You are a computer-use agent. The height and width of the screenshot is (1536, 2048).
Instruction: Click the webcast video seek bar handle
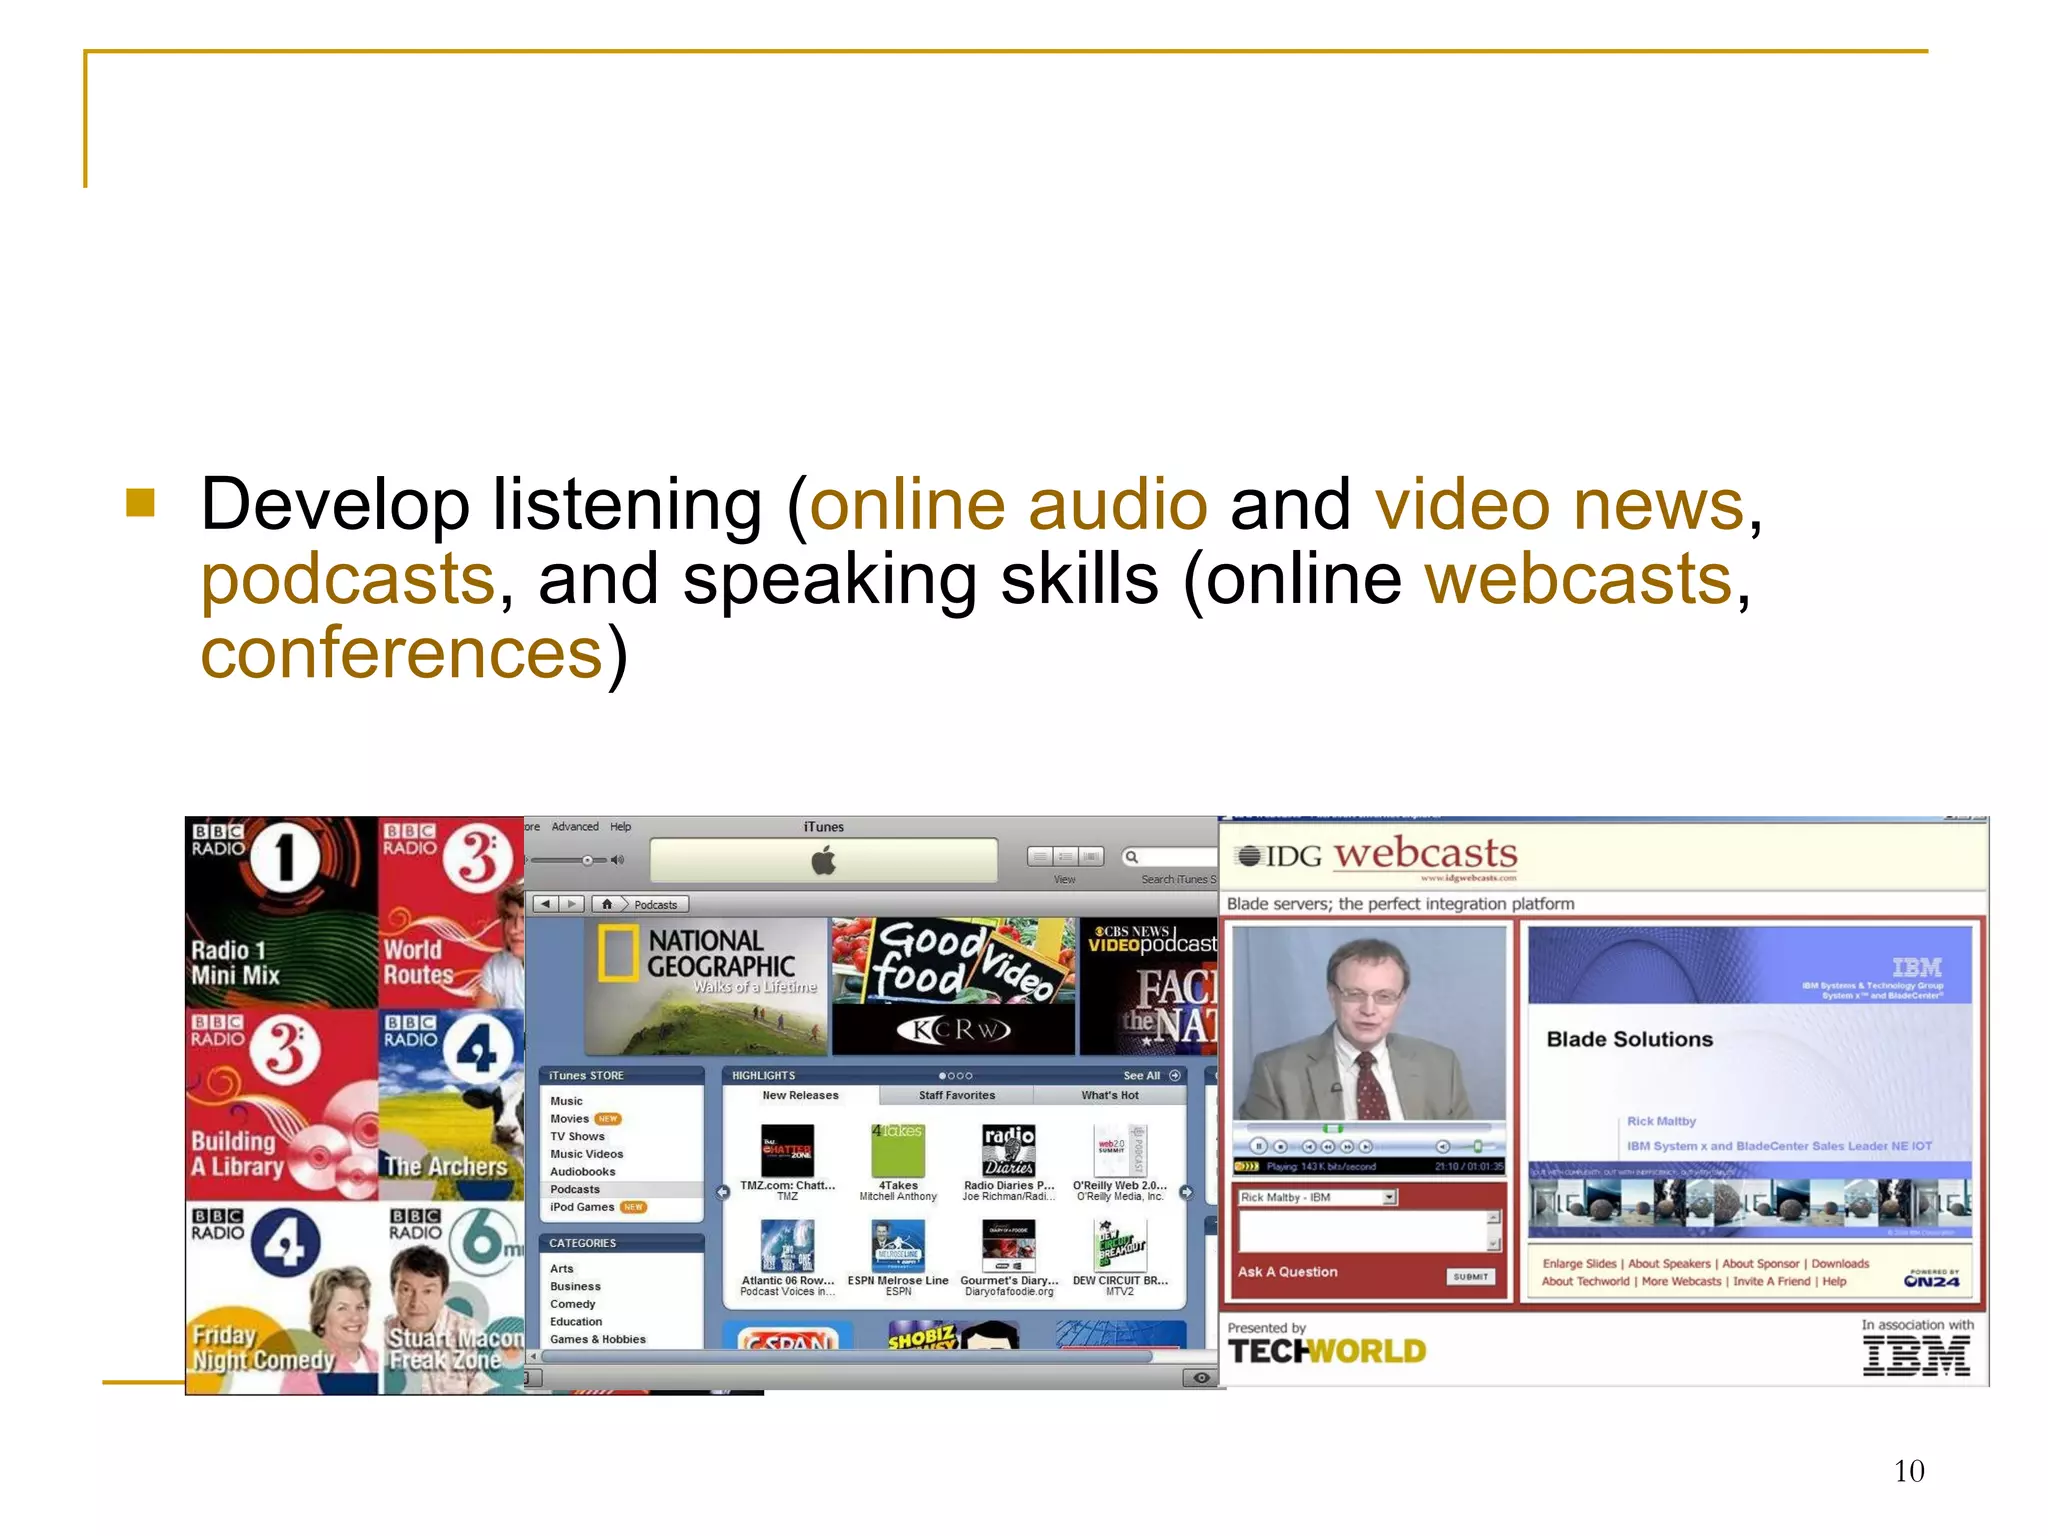[x=1333, y=1128]
